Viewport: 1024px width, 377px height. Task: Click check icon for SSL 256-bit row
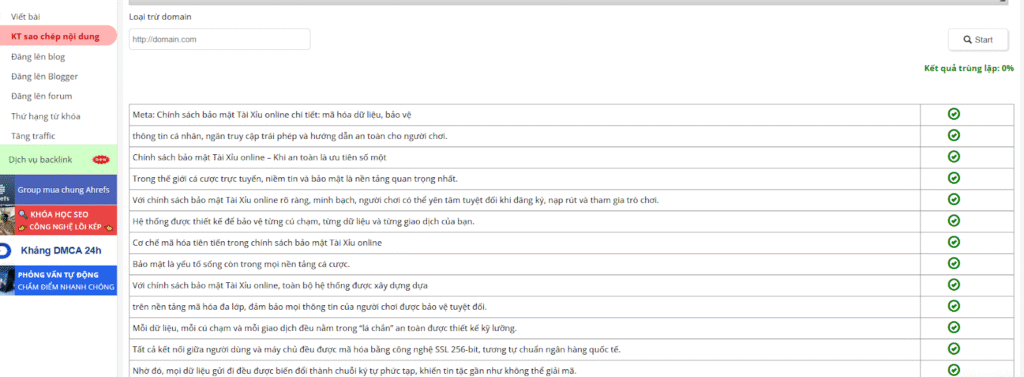point(953,348)
